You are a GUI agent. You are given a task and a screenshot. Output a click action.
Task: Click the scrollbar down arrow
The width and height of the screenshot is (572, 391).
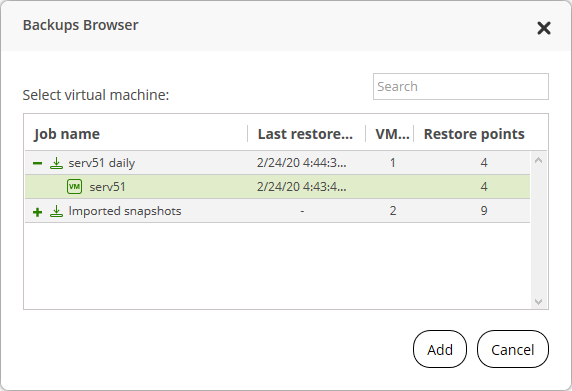538,301
